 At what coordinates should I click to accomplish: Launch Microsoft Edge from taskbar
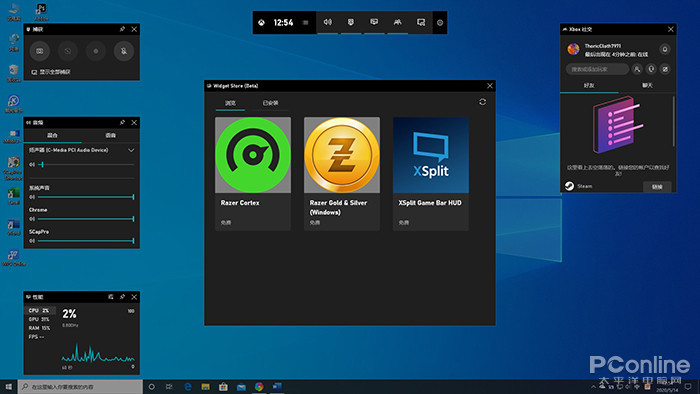point(188,387)
